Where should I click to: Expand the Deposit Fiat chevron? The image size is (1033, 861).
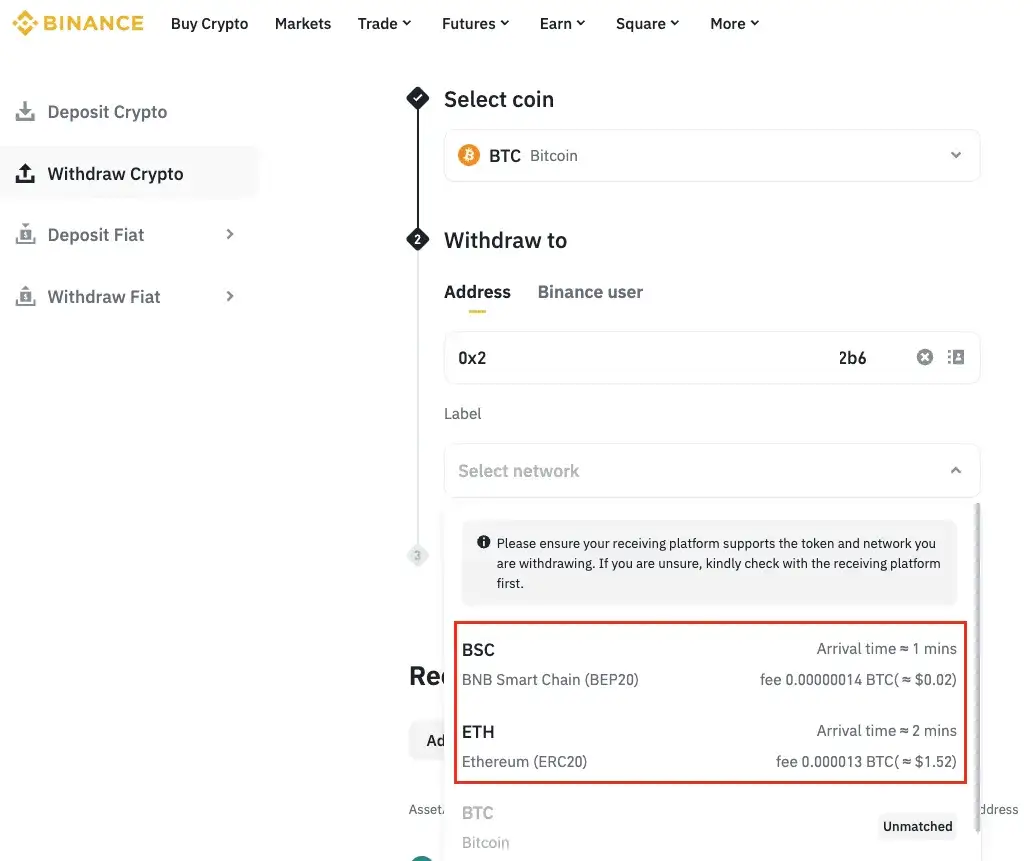click(229, 234)
